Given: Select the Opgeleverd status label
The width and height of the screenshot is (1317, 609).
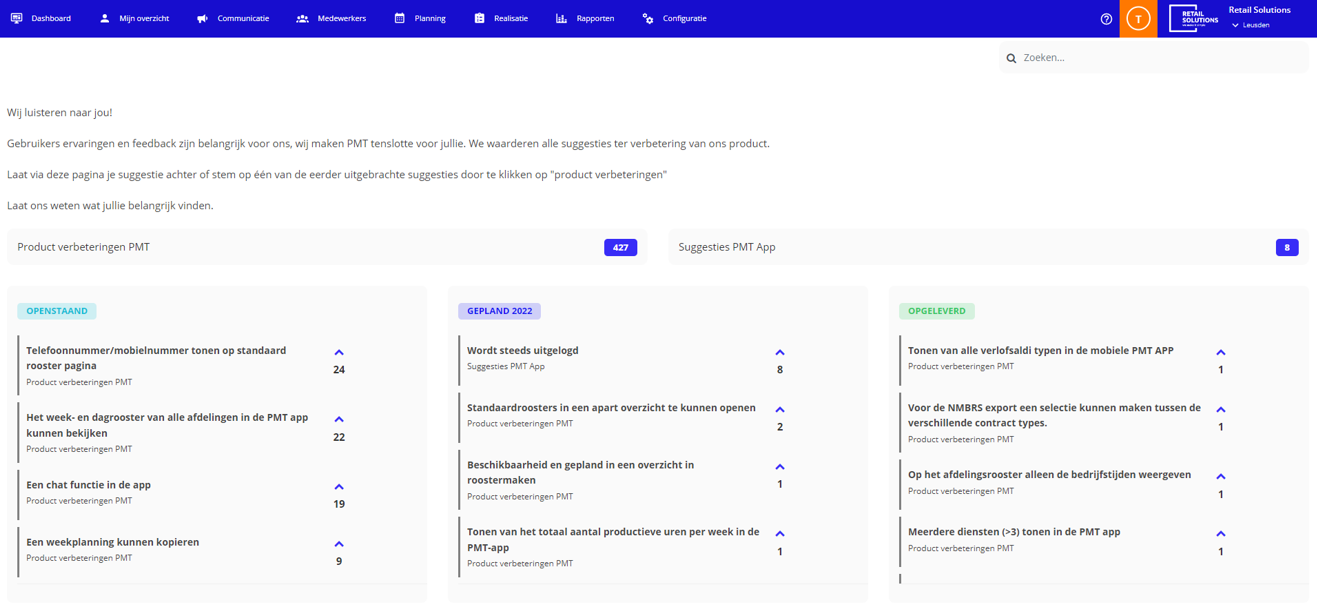Looking at the screenshot, I should point(937,311).
